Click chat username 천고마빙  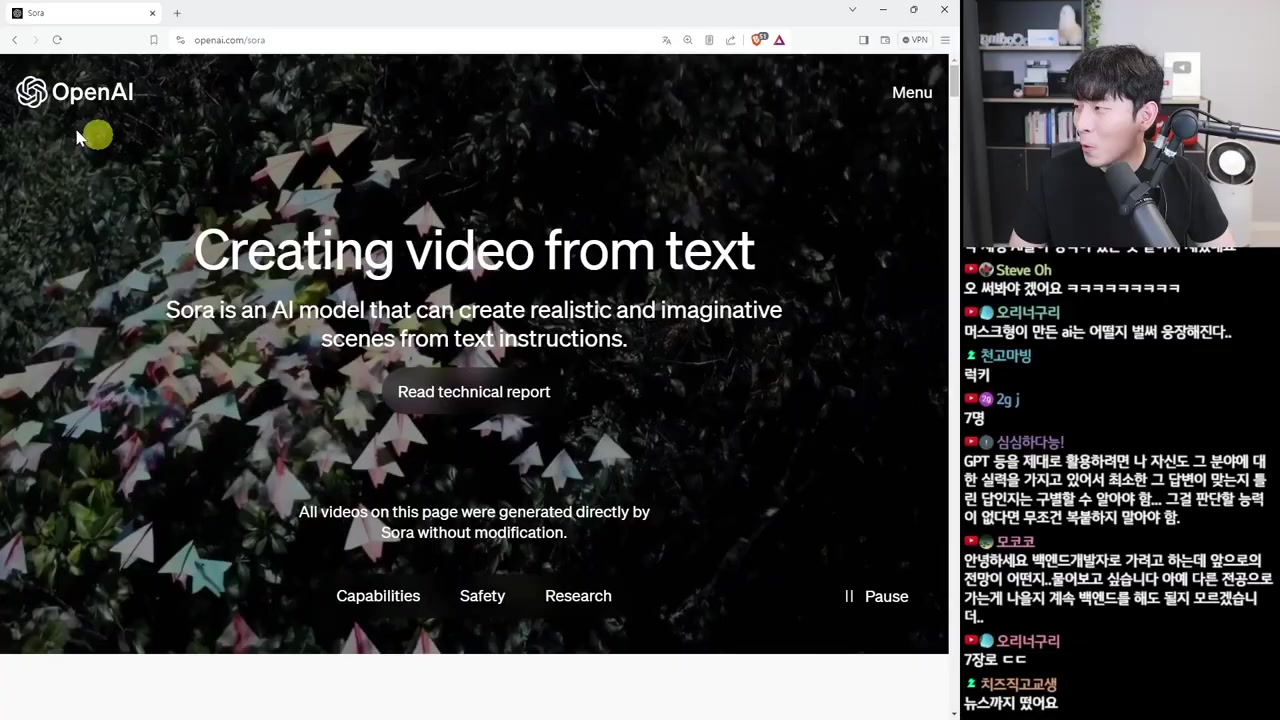point(1005,356)
